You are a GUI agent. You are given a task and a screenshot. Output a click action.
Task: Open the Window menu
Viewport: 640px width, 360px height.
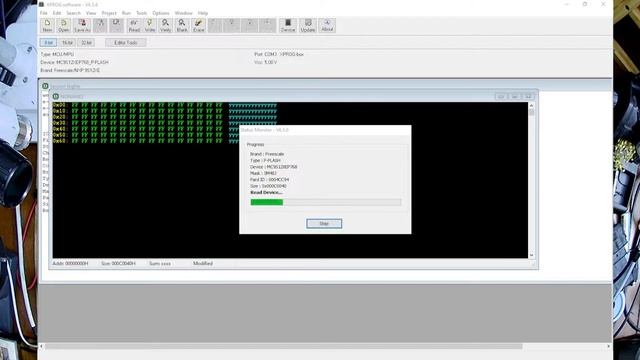(183, 13)
